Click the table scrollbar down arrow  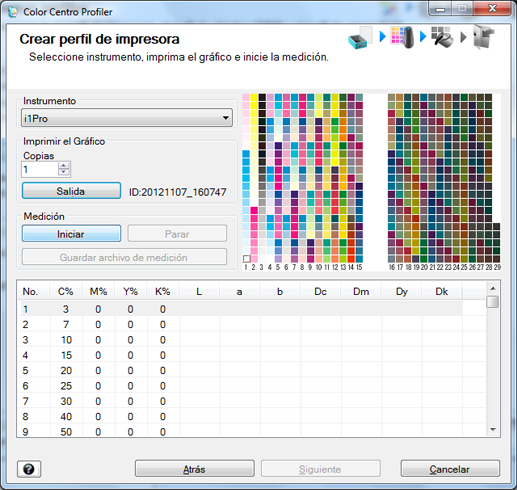[493, 430]
